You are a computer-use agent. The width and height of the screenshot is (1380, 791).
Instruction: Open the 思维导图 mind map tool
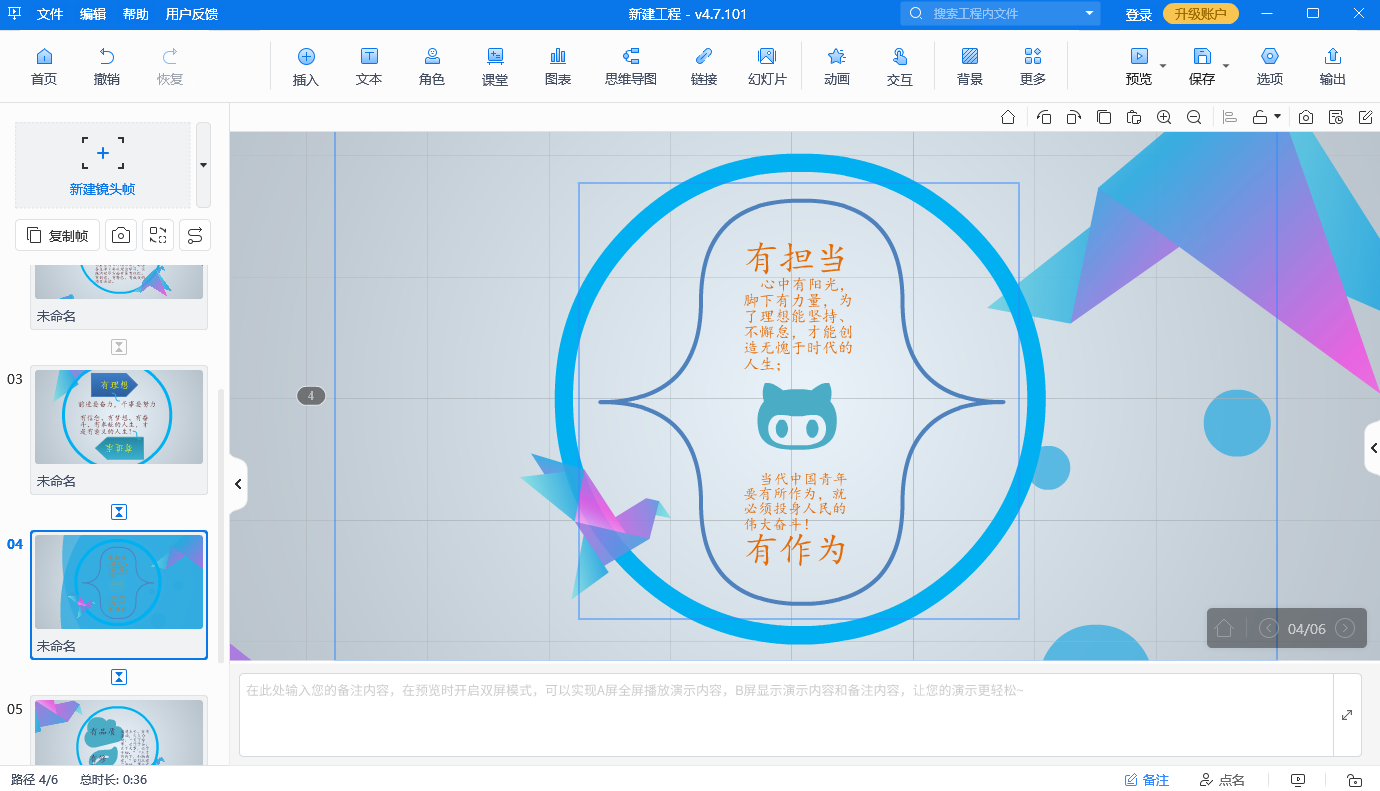pos(631,66)
